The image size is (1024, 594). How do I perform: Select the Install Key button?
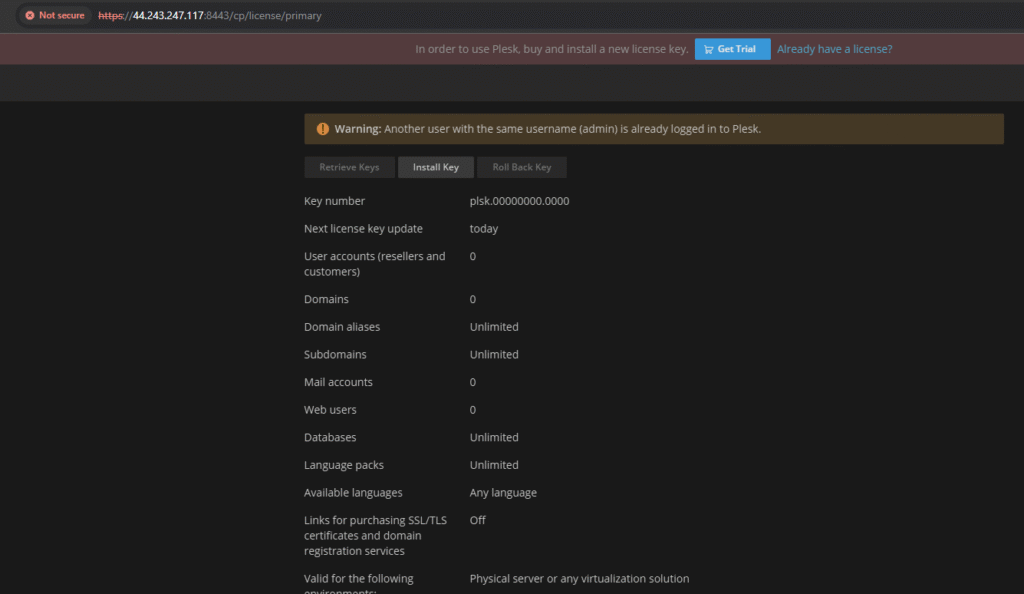point(435,167)
